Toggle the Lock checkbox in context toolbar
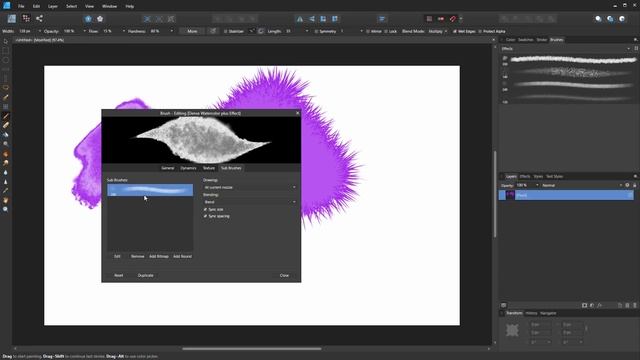The height and width of the screenshot is (360, 640). [386, 31]
